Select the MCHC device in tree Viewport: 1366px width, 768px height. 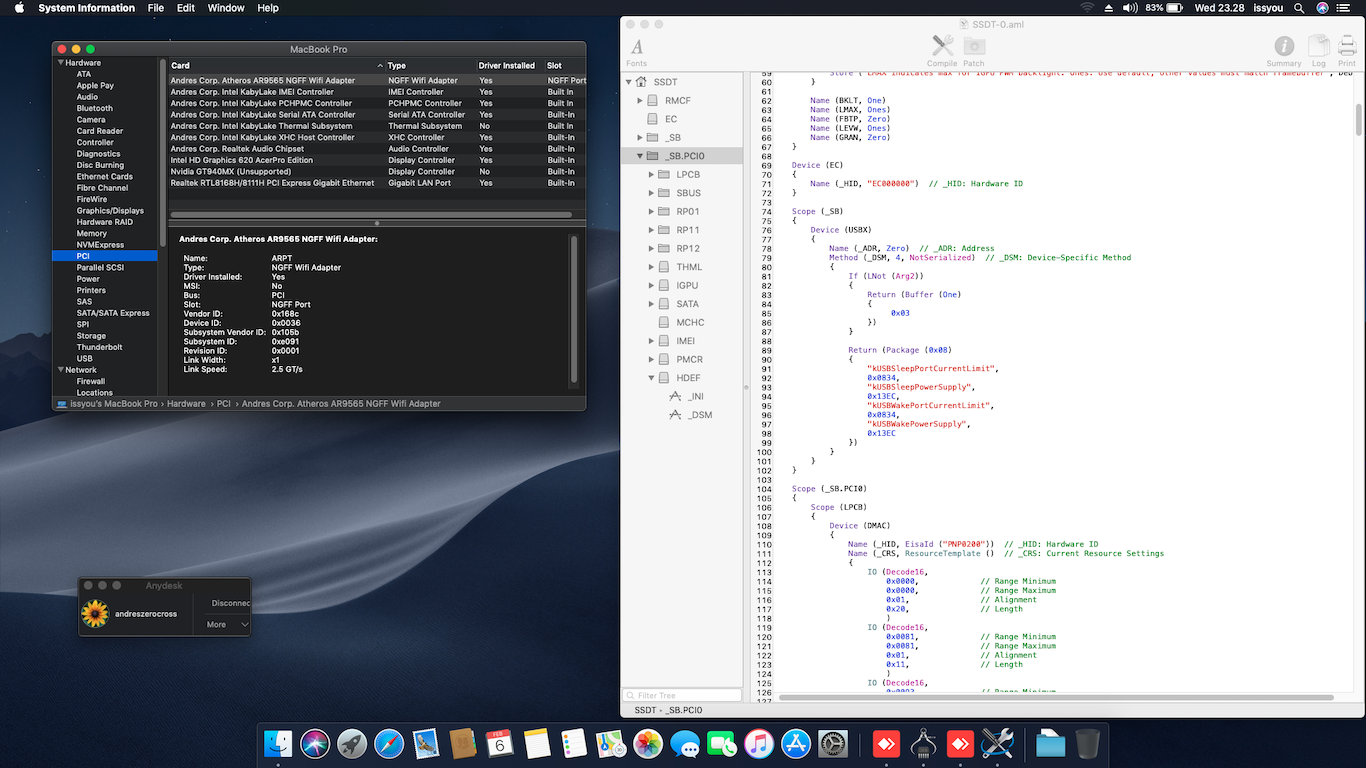point(690,322)
